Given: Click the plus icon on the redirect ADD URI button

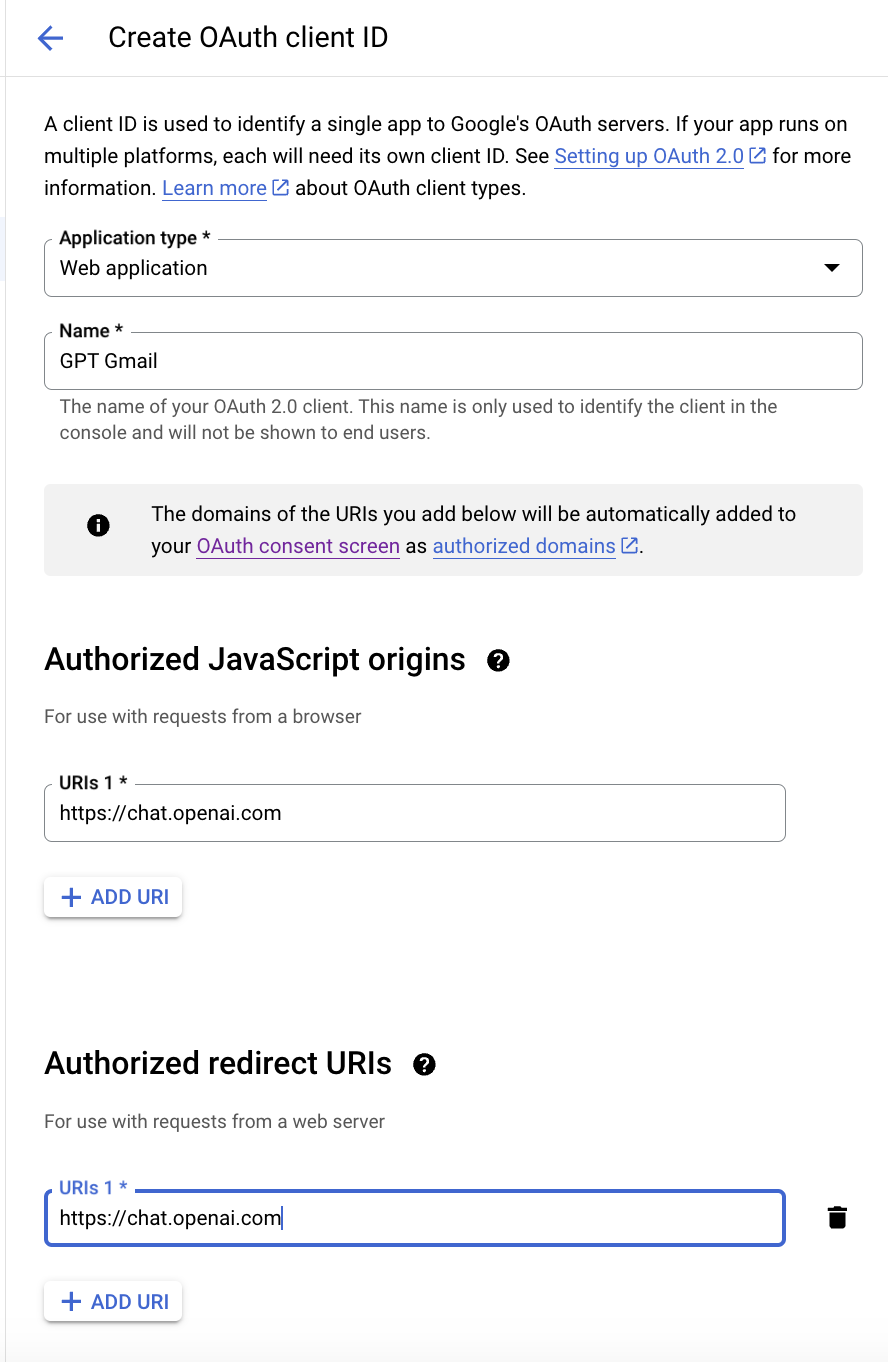Looking at the screenshot, I should [x=71, y=1302].
